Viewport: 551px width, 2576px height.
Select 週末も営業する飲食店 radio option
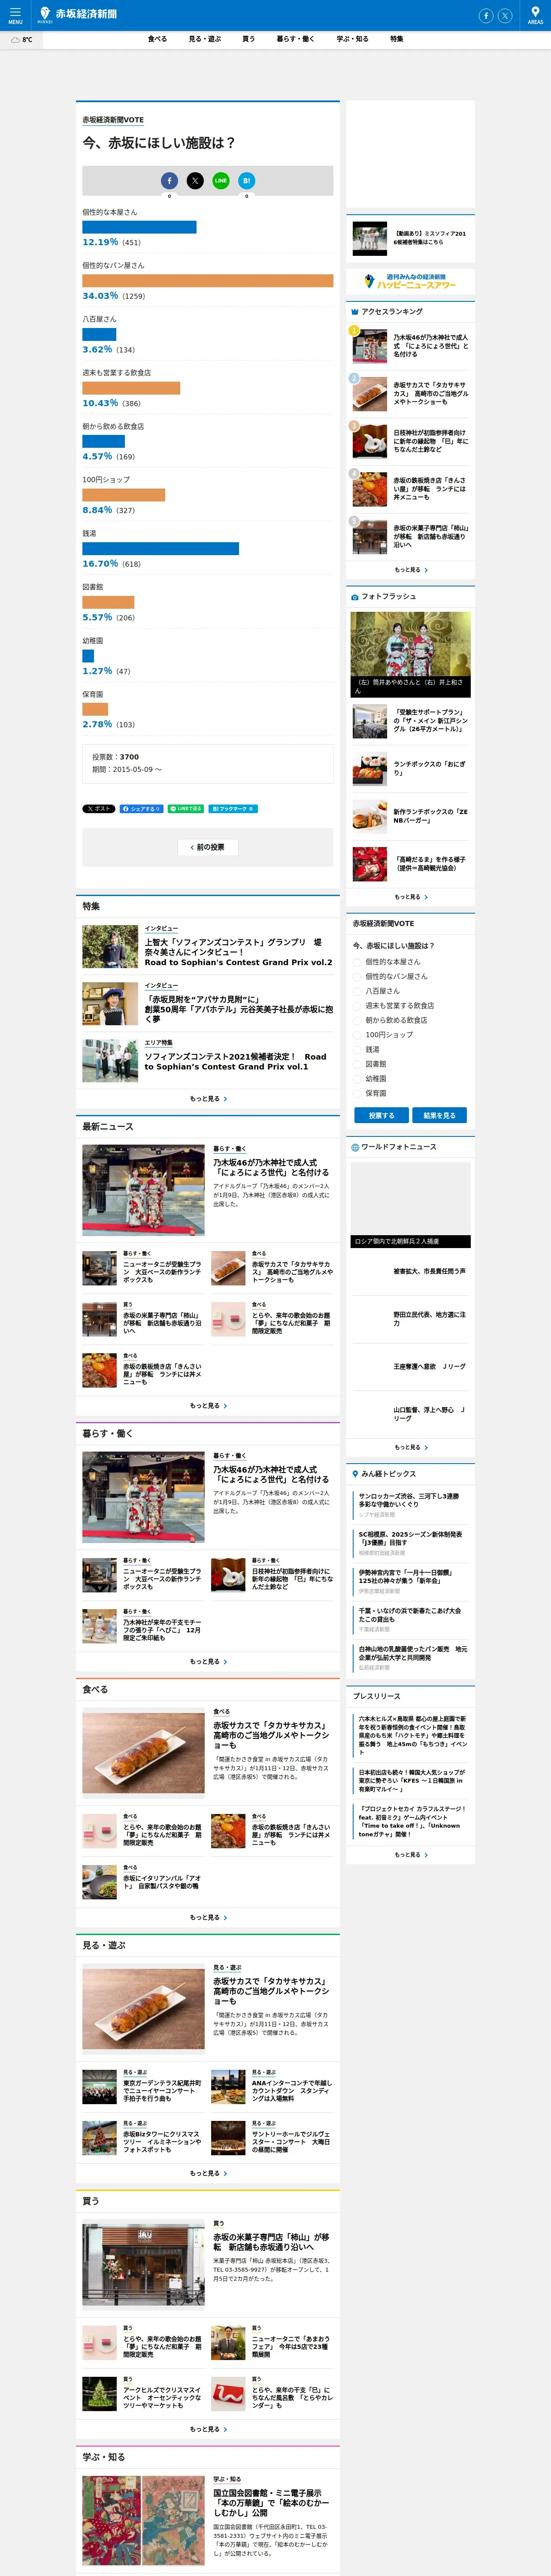click(x=357, y=1006)
